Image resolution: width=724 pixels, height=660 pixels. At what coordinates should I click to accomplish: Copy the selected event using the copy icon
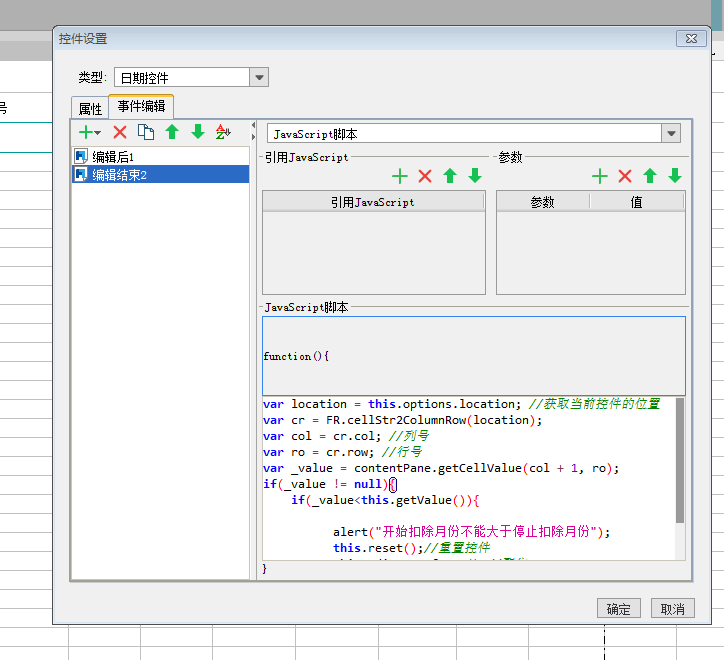coord(146,132)
